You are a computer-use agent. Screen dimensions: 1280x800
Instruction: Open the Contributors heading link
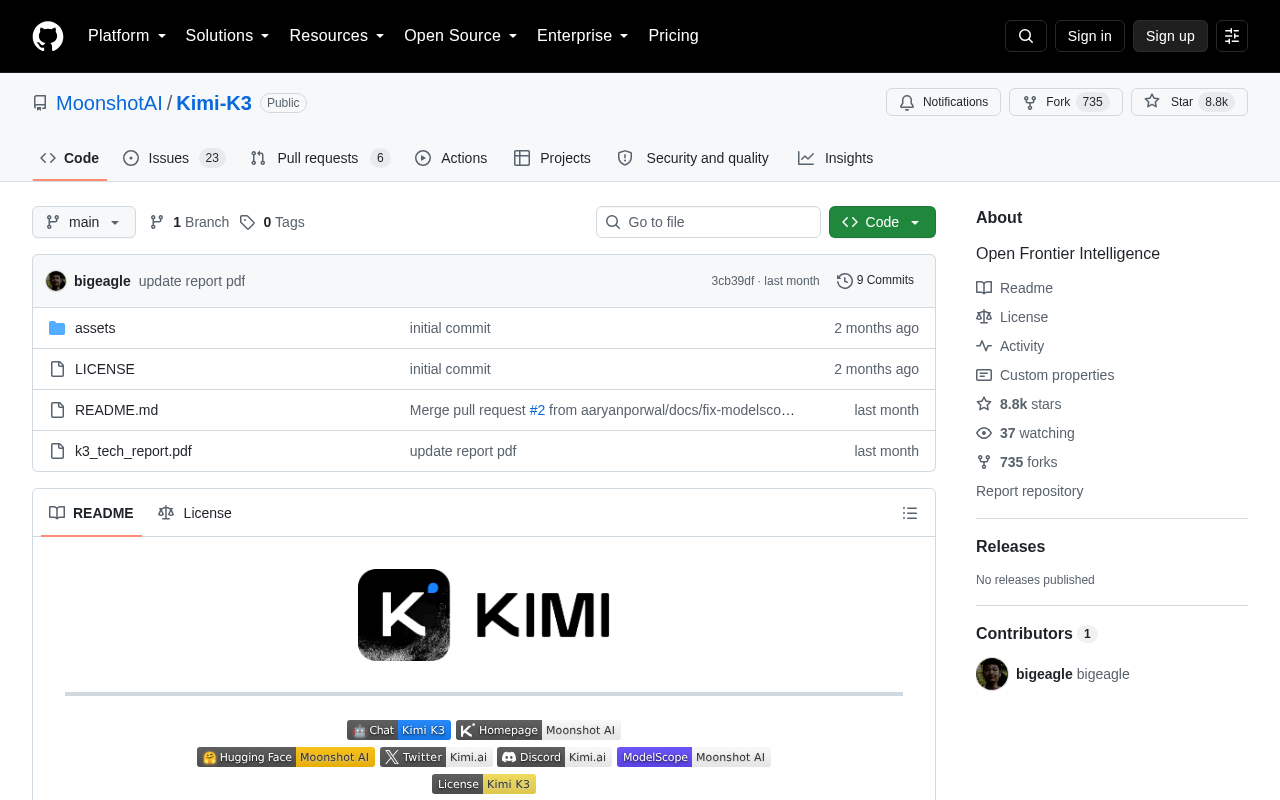1036,634
